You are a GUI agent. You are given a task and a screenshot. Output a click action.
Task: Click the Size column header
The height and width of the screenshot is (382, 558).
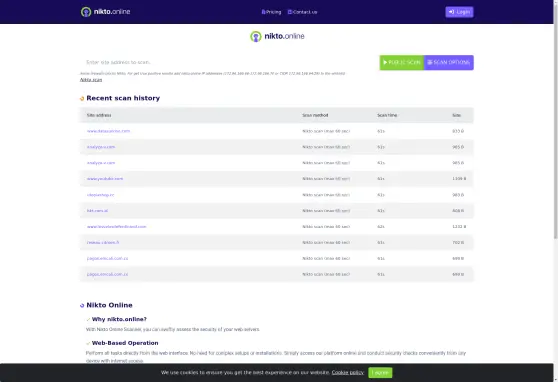(x=457, y=115)
